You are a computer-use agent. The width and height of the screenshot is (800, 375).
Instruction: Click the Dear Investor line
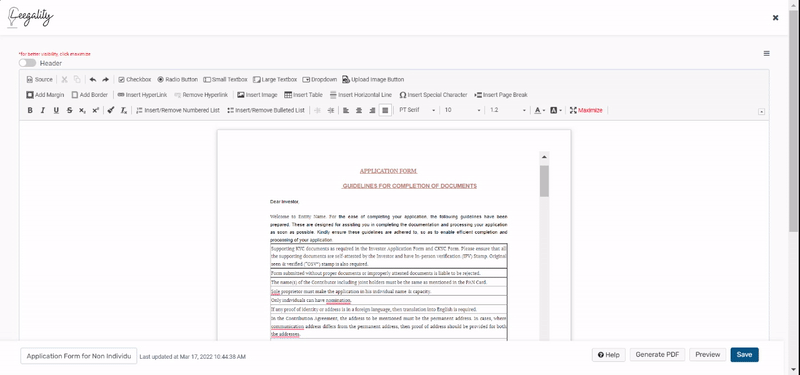click(285, 202)
